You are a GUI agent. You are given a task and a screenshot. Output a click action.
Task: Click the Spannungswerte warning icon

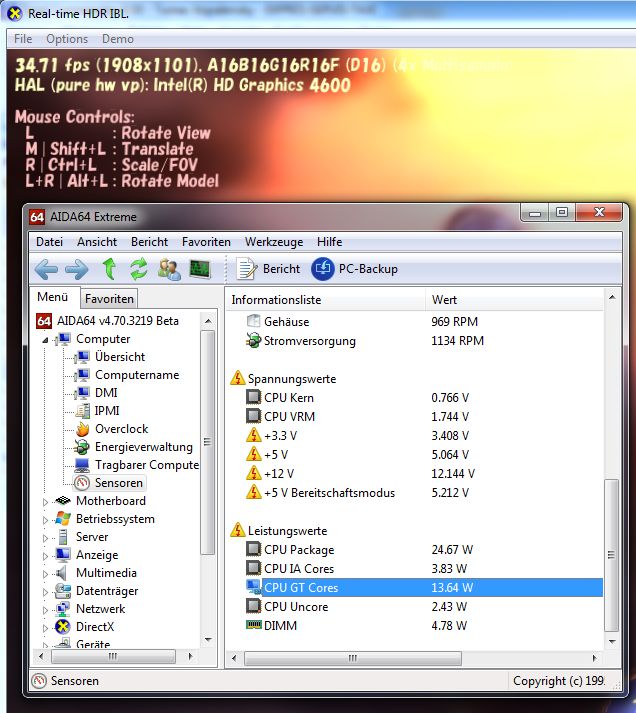coord(238,378)
